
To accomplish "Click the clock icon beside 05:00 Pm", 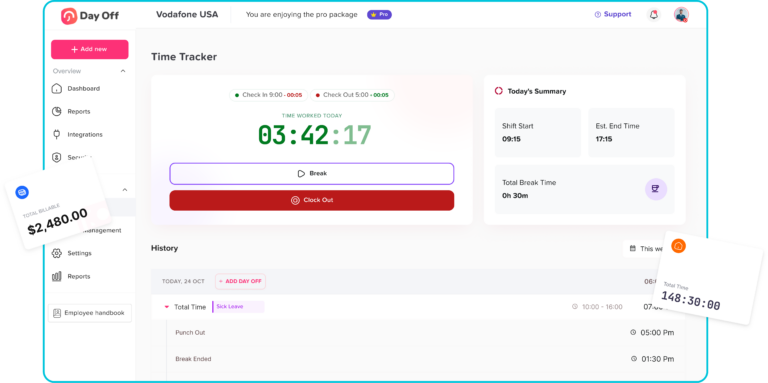I will (x=633, y=333).
